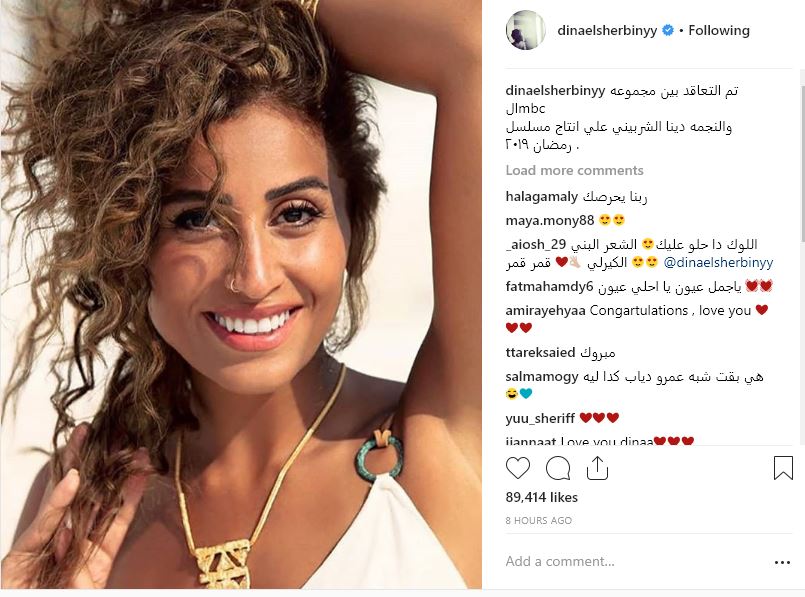The height and width of the screenshot is (597, 805).
Task: Open dinaelsherbinyy username in header
Action: tap(607, 31)
